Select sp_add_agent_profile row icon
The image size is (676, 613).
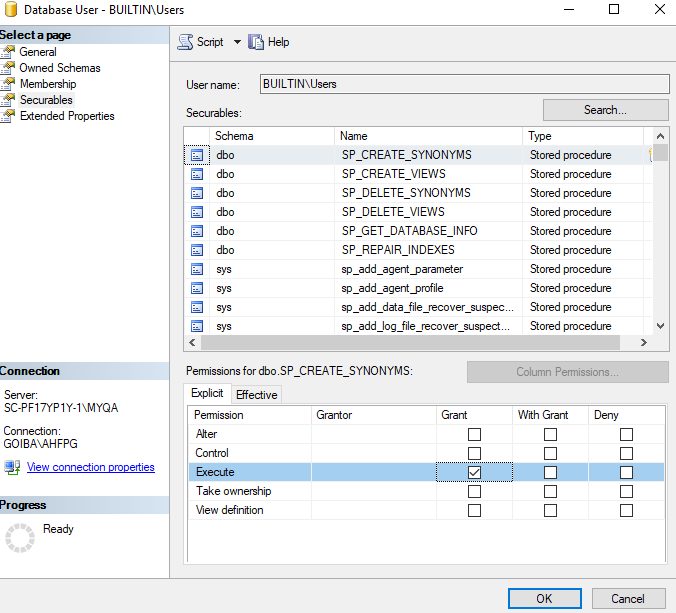click(197, 288)
